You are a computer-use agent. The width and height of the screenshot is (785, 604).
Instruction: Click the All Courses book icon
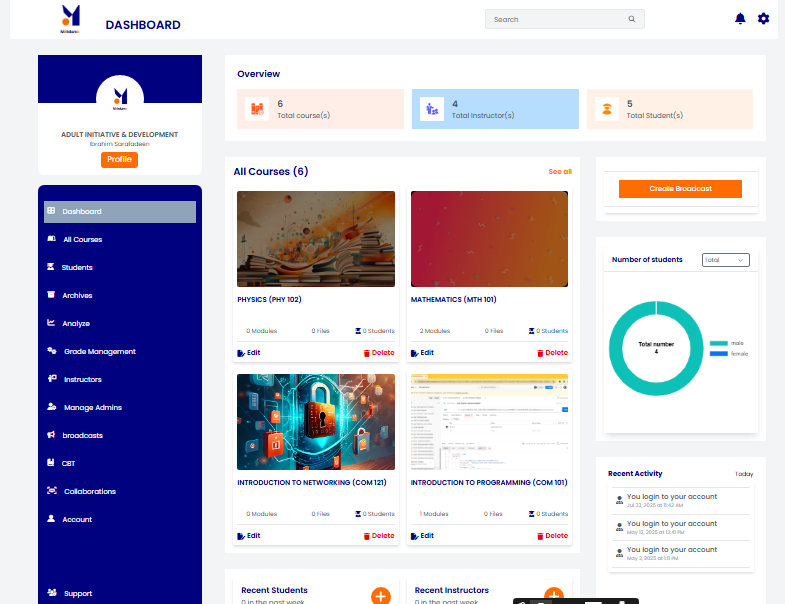(51, 239)
